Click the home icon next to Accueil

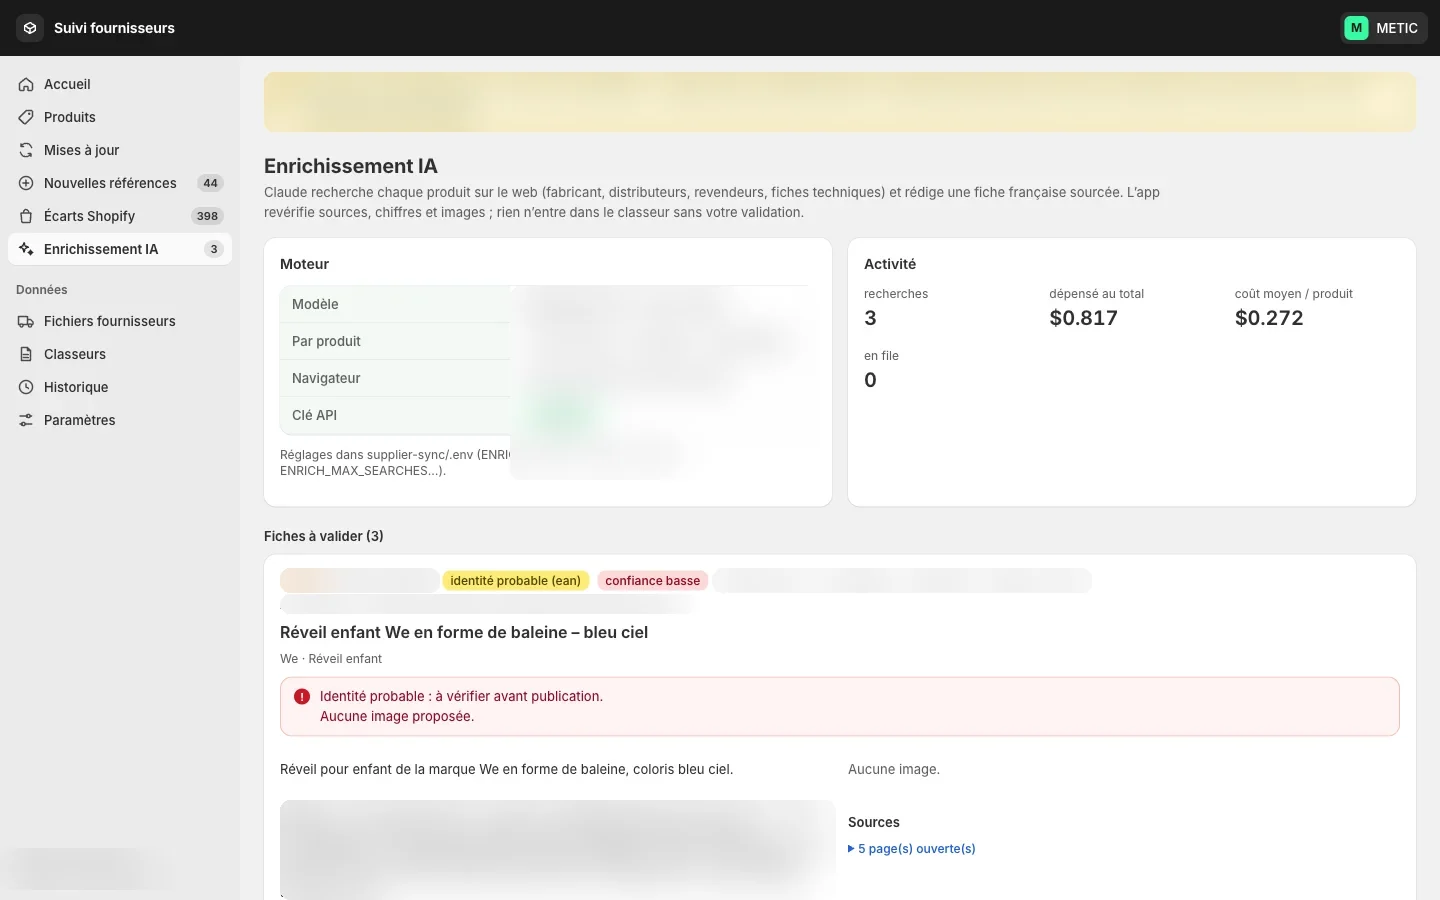tap(26, 84)
